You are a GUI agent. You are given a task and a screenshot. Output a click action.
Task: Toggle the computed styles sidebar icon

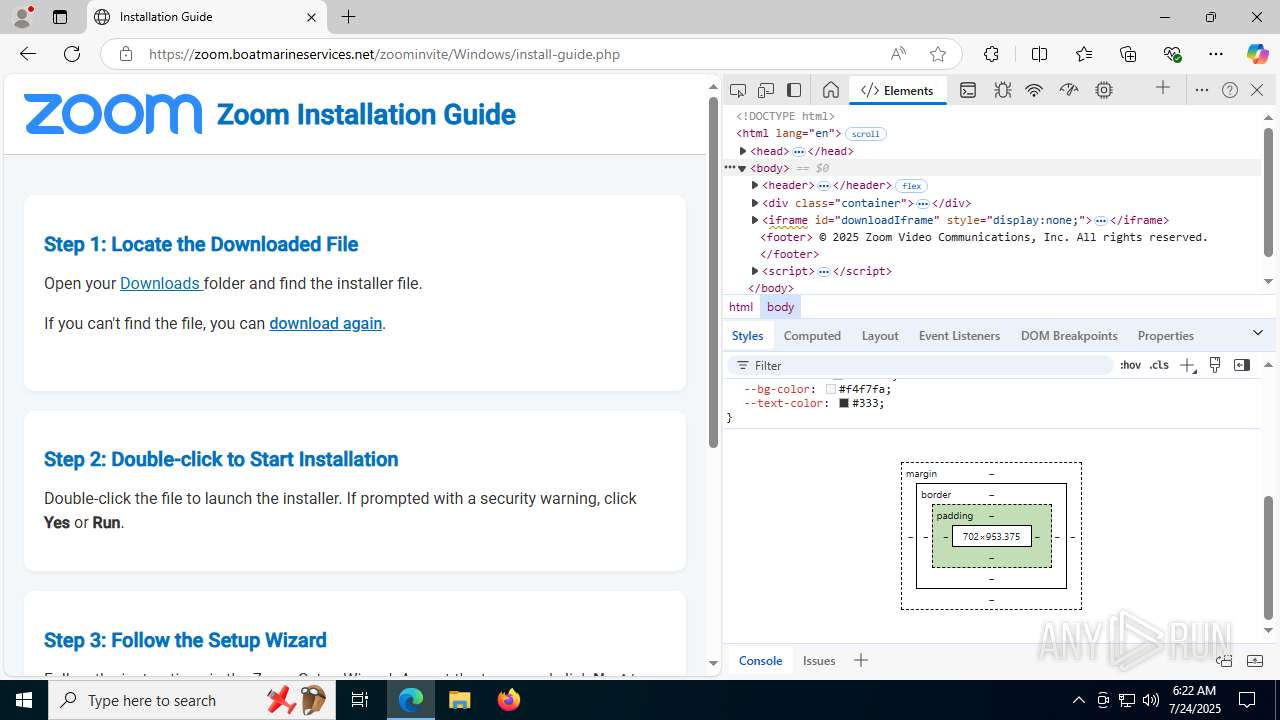(x=1242, y=365)
